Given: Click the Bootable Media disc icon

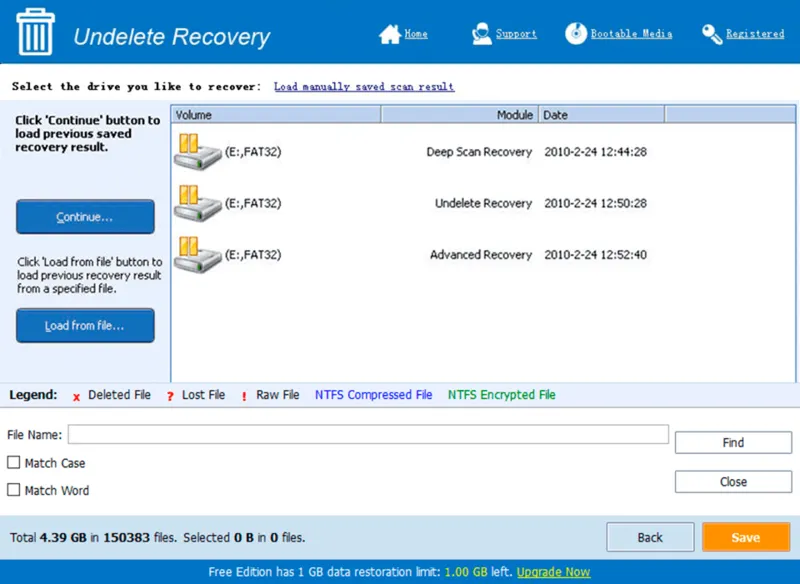Looking at the screenshot, I should [576, 34].
